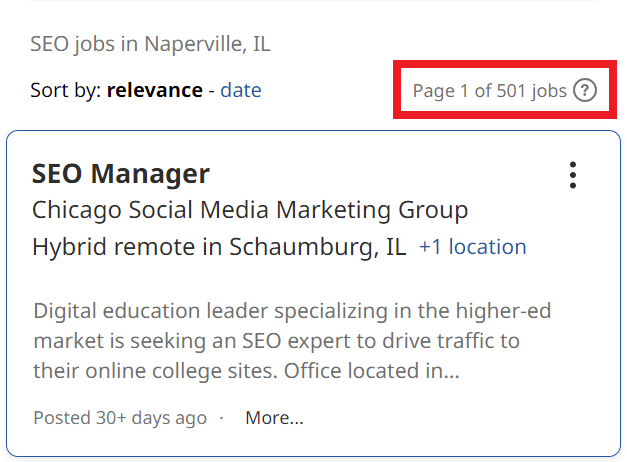627x462 pixels.
Task: Click 'SEO jobs in Naperville, IL' heading
Action: 150,44
